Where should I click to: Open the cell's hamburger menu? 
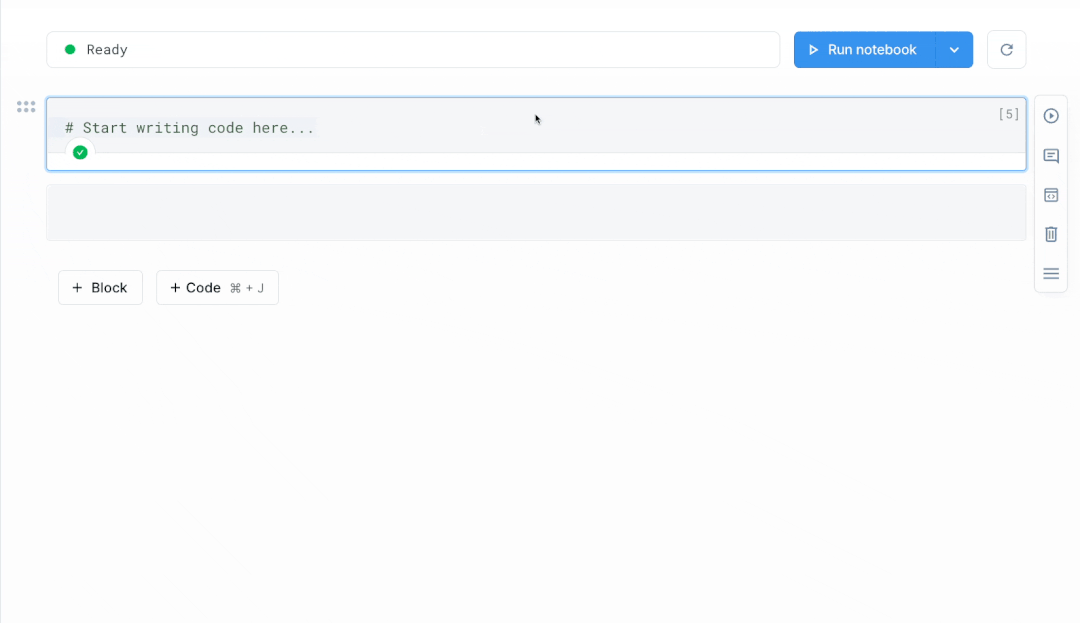[1051, 273]
